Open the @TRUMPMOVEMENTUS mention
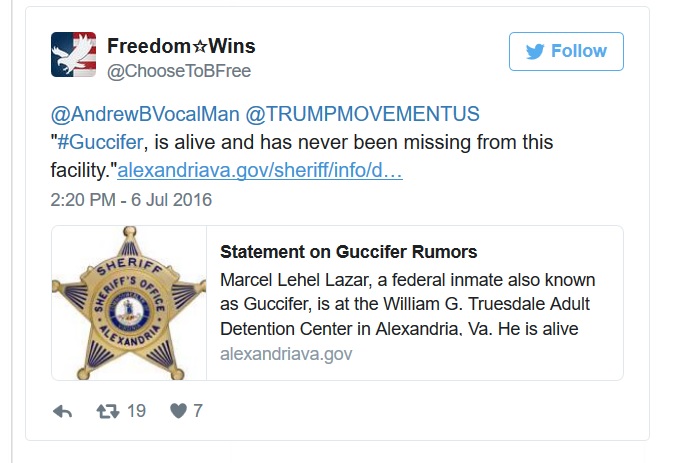Viewport: 687px width, 463px height. [362, 114]
